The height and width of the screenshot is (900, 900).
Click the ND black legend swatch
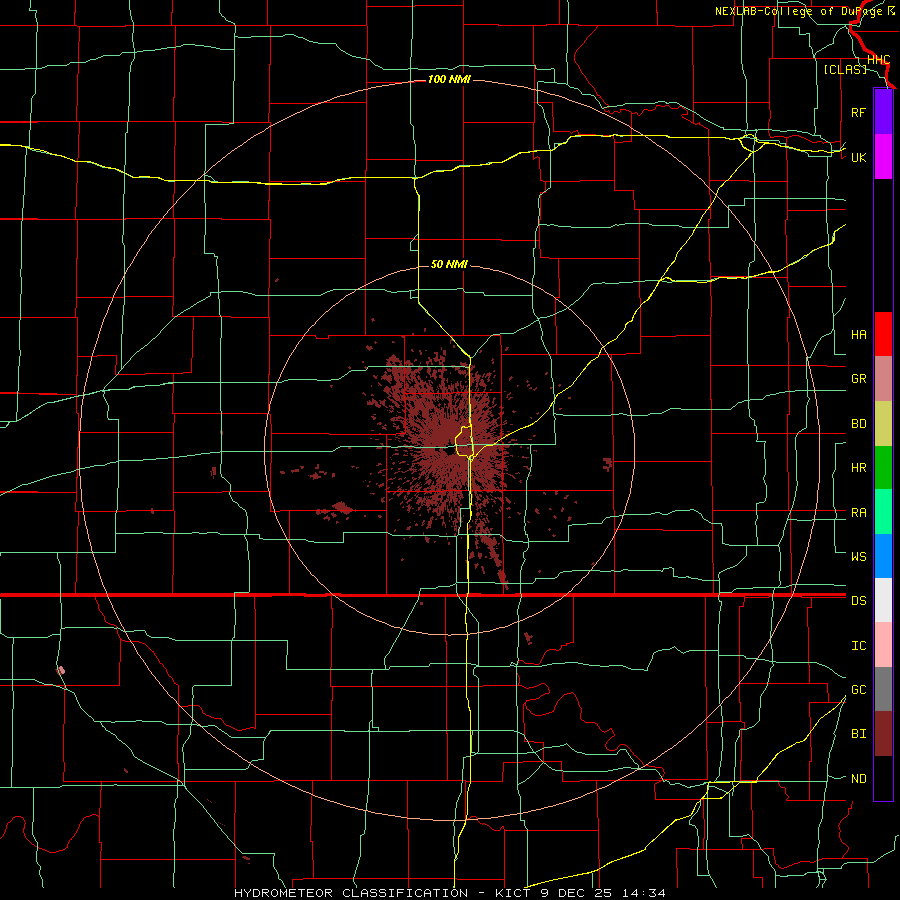(x=883, y=778)
